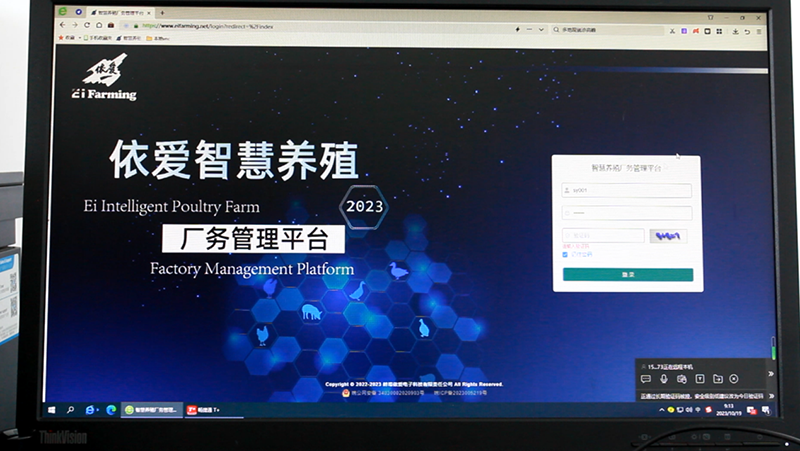The width and height of the screenshot is (800, 451).
Task: Click the password input field
Action: (x=627, y=213)
